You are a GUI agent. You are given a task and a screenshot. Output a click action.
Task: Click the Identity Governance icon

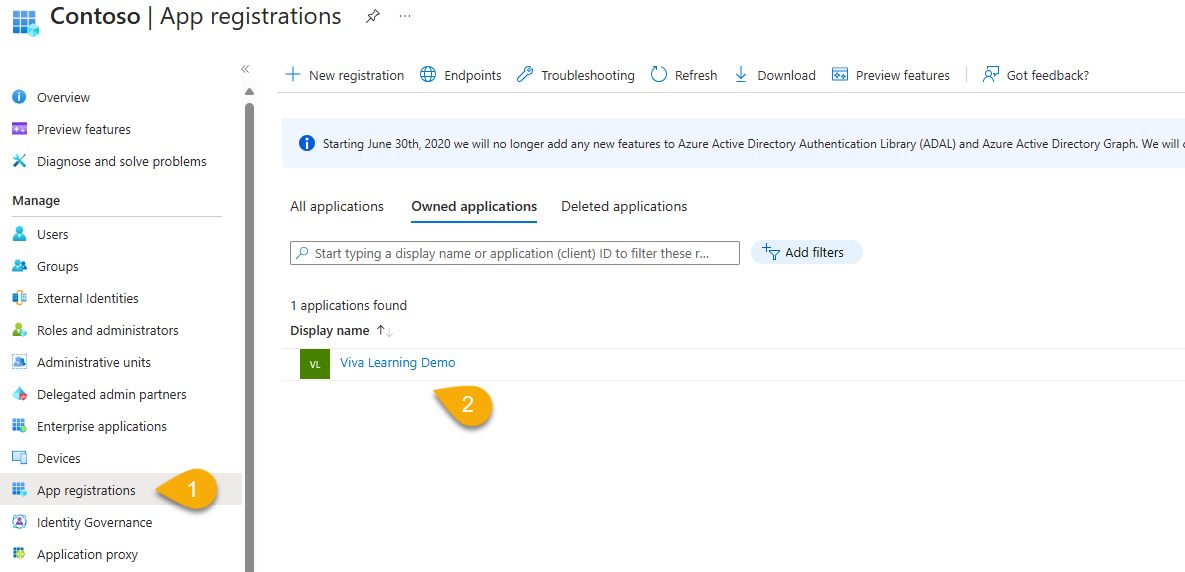point(20,522)
